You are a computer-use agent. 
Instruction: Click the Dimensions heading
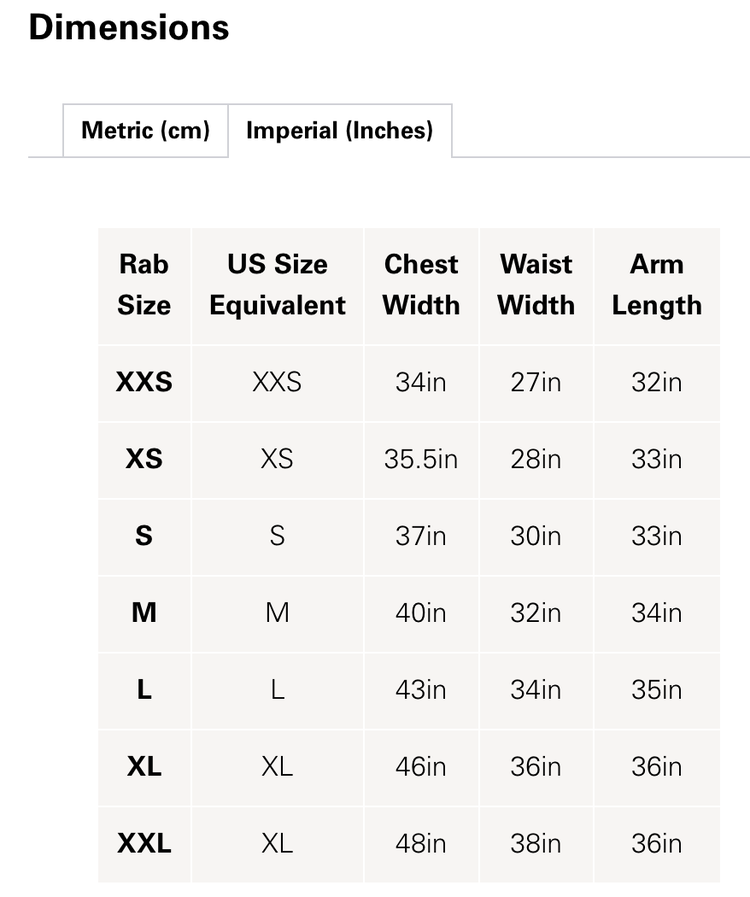(130, 28)
